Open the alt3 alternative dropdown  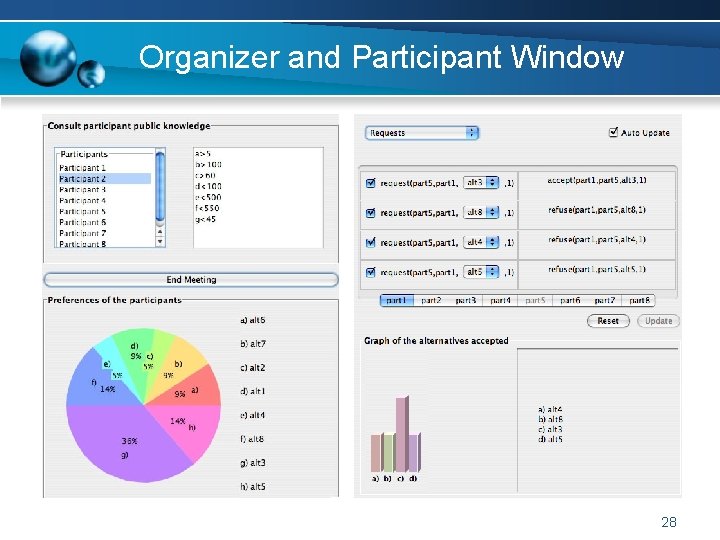(481, 182)
